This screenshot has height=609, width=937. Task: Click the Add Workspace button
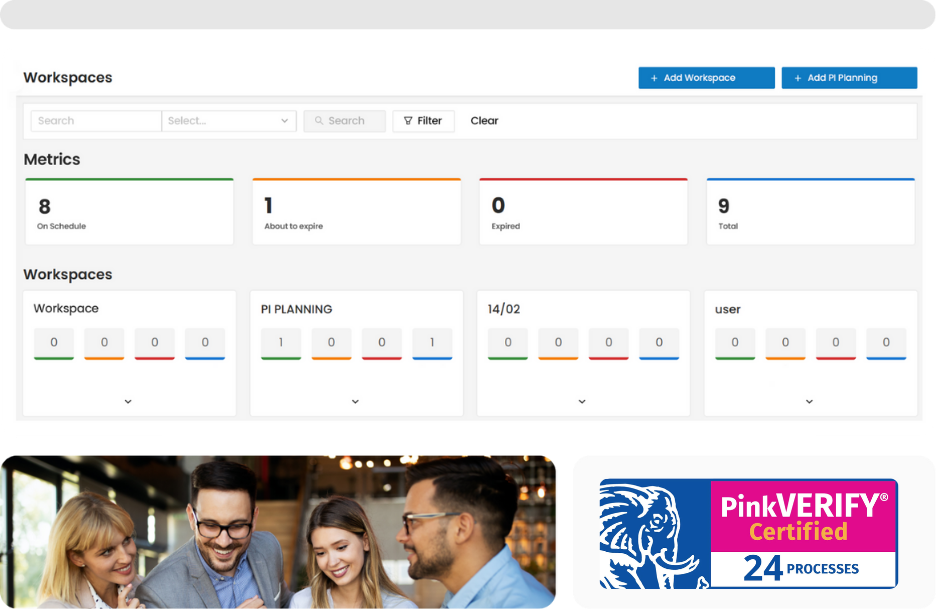point(706,78)
